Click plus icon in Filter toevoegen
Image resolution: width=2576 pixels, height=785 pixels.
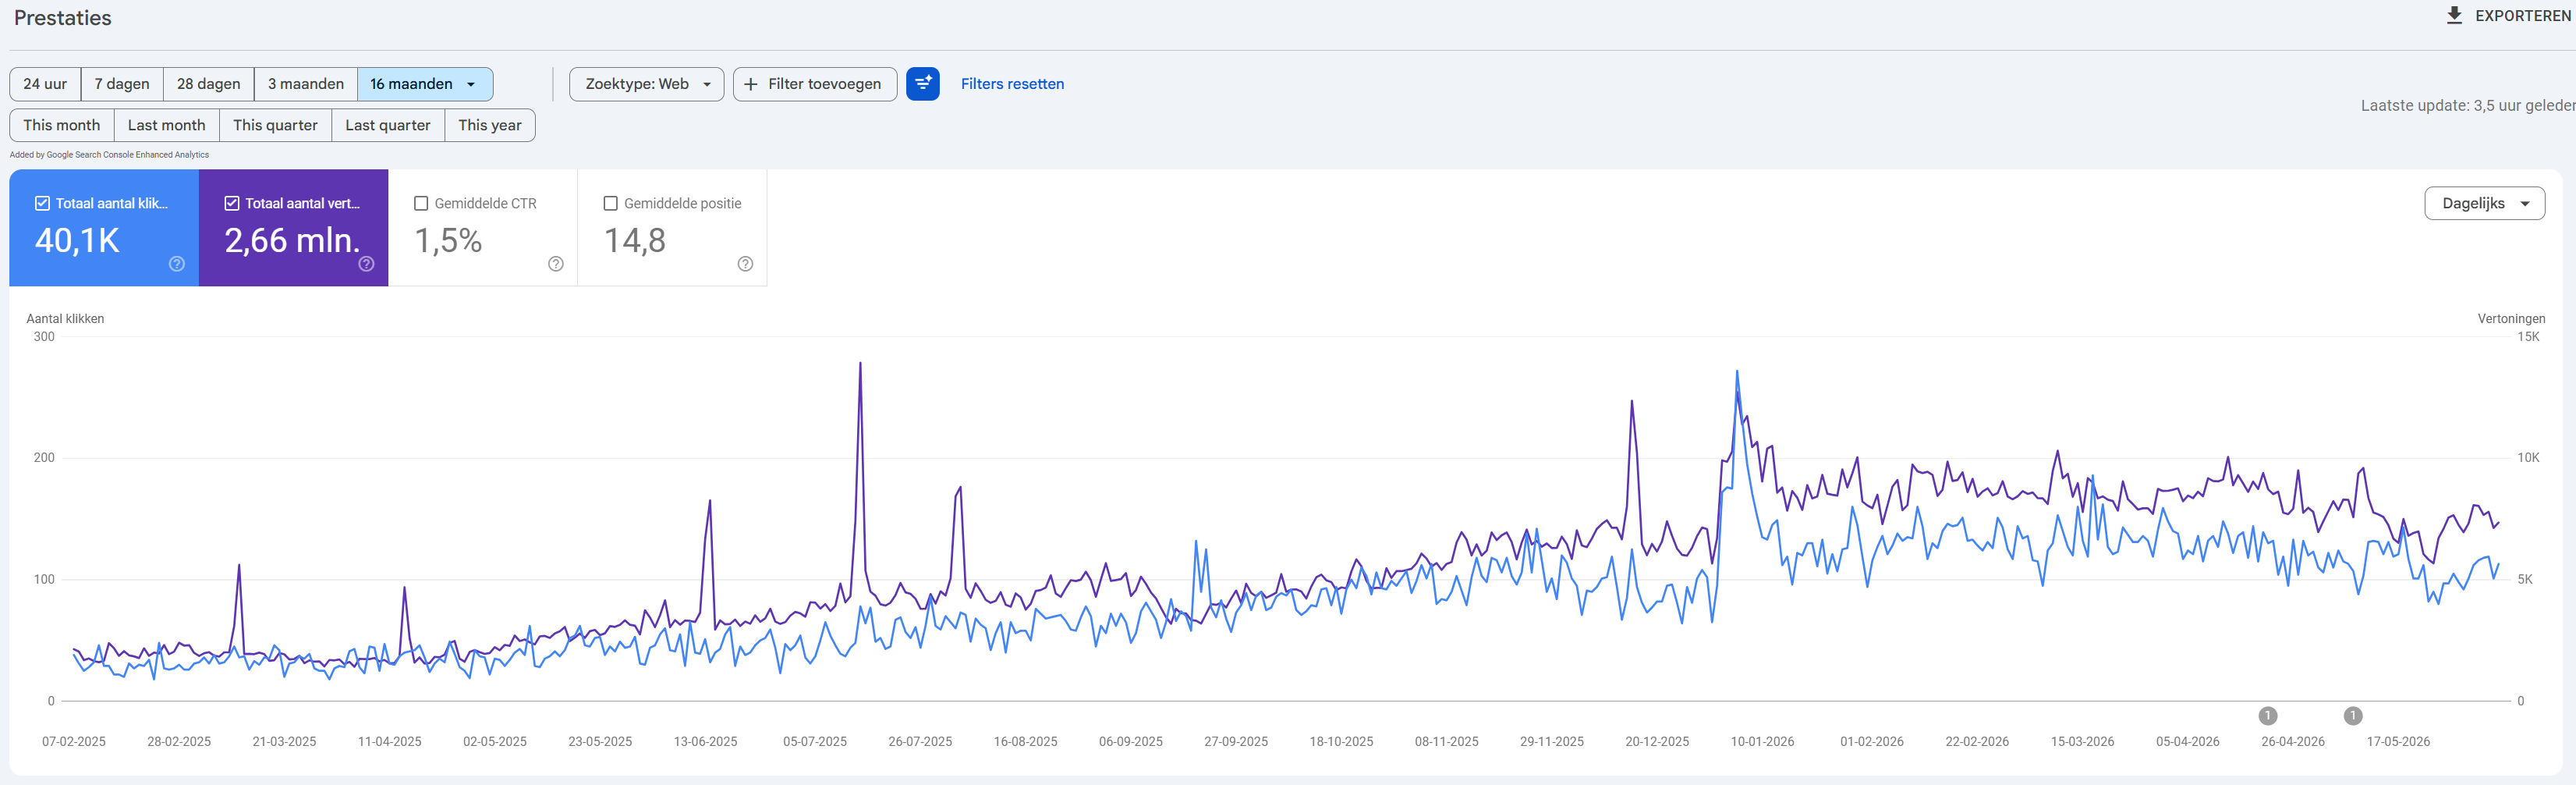(751, 84)
